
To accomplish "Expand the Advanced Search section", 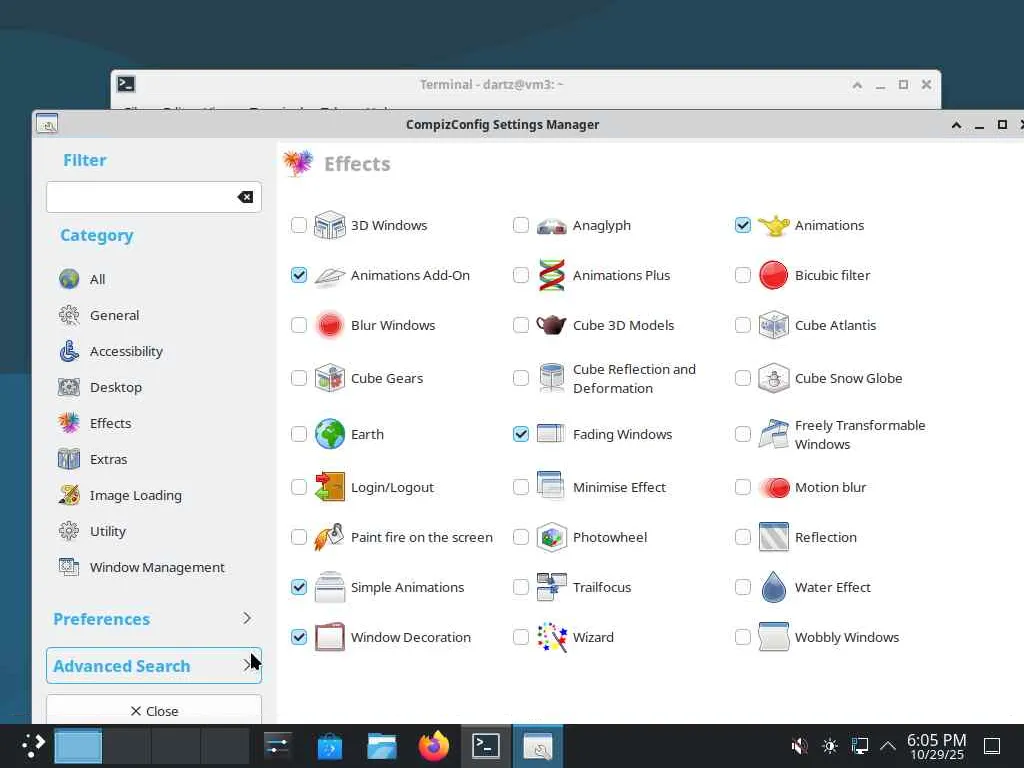I will [x=153, y=666].
